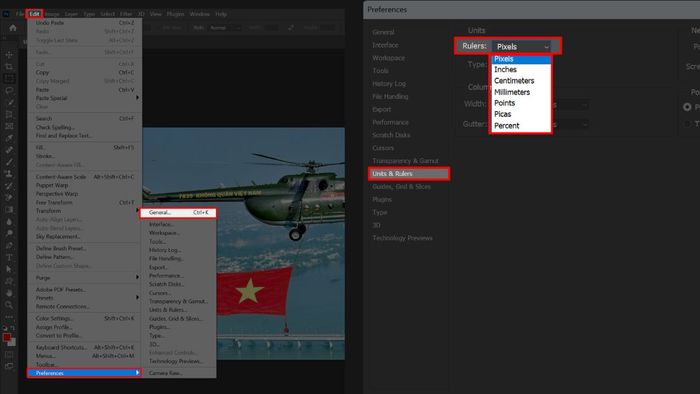The width and height of the screenshot is (700, 394).
Task: Open the Gutter units dropdown arrow
Action: pos(584,124)
